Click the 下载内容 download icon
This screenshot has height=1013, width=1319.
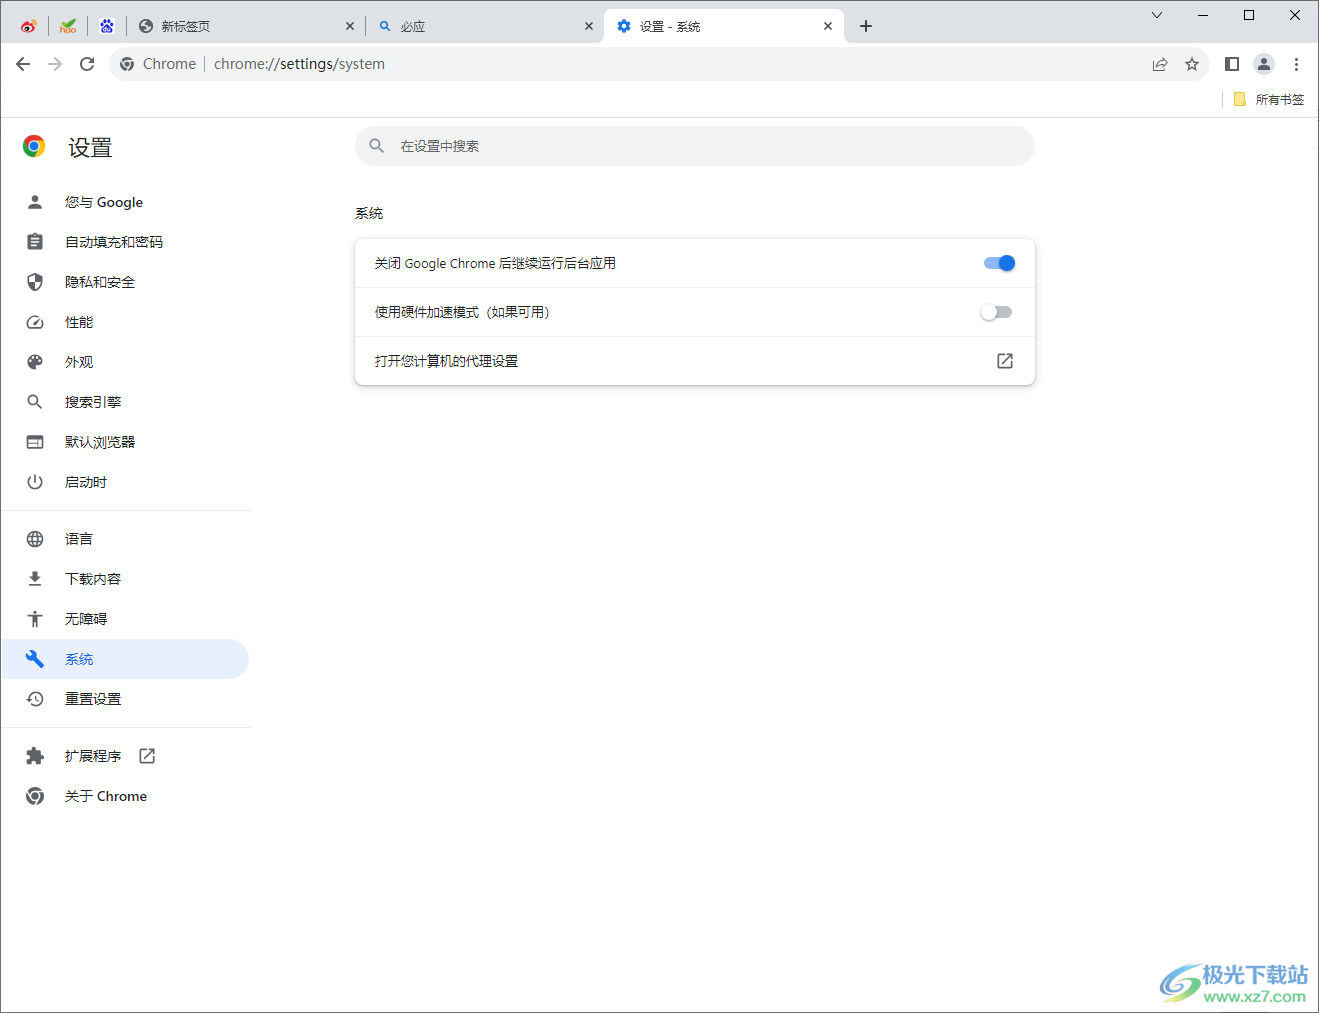(x=35, y=579)
